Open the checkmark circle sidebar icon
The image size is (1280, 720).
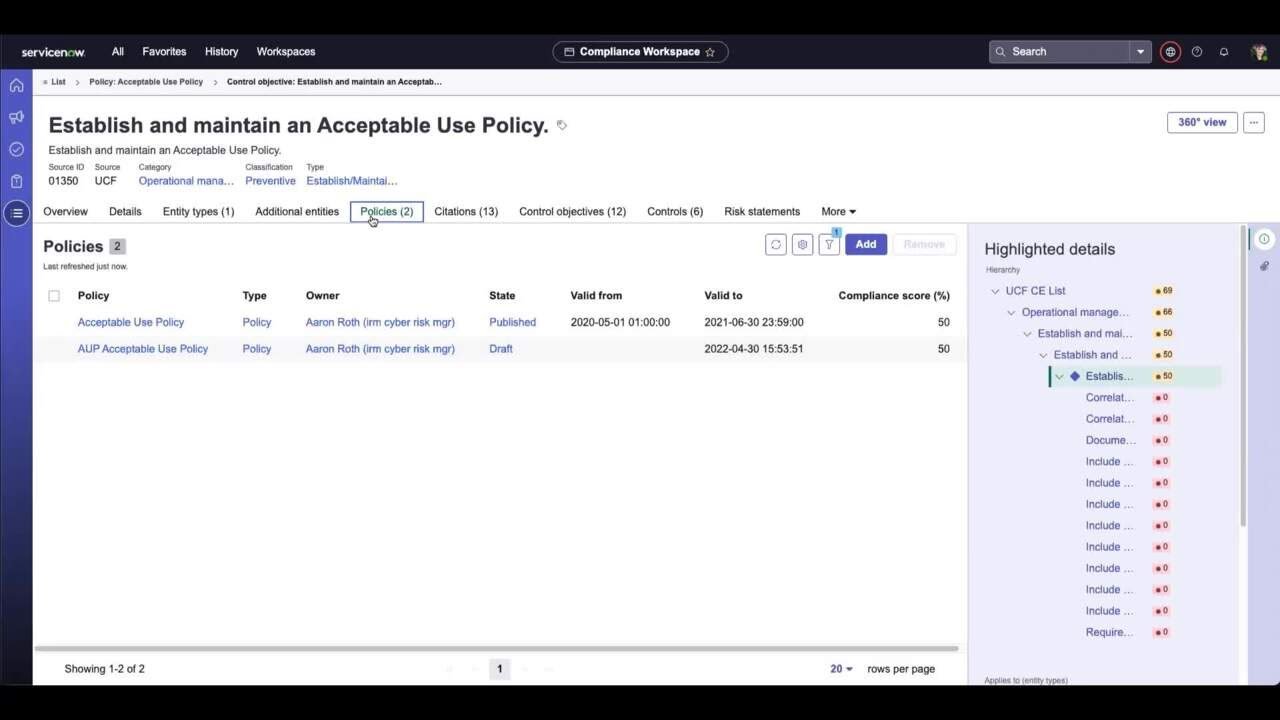point(16,149)
